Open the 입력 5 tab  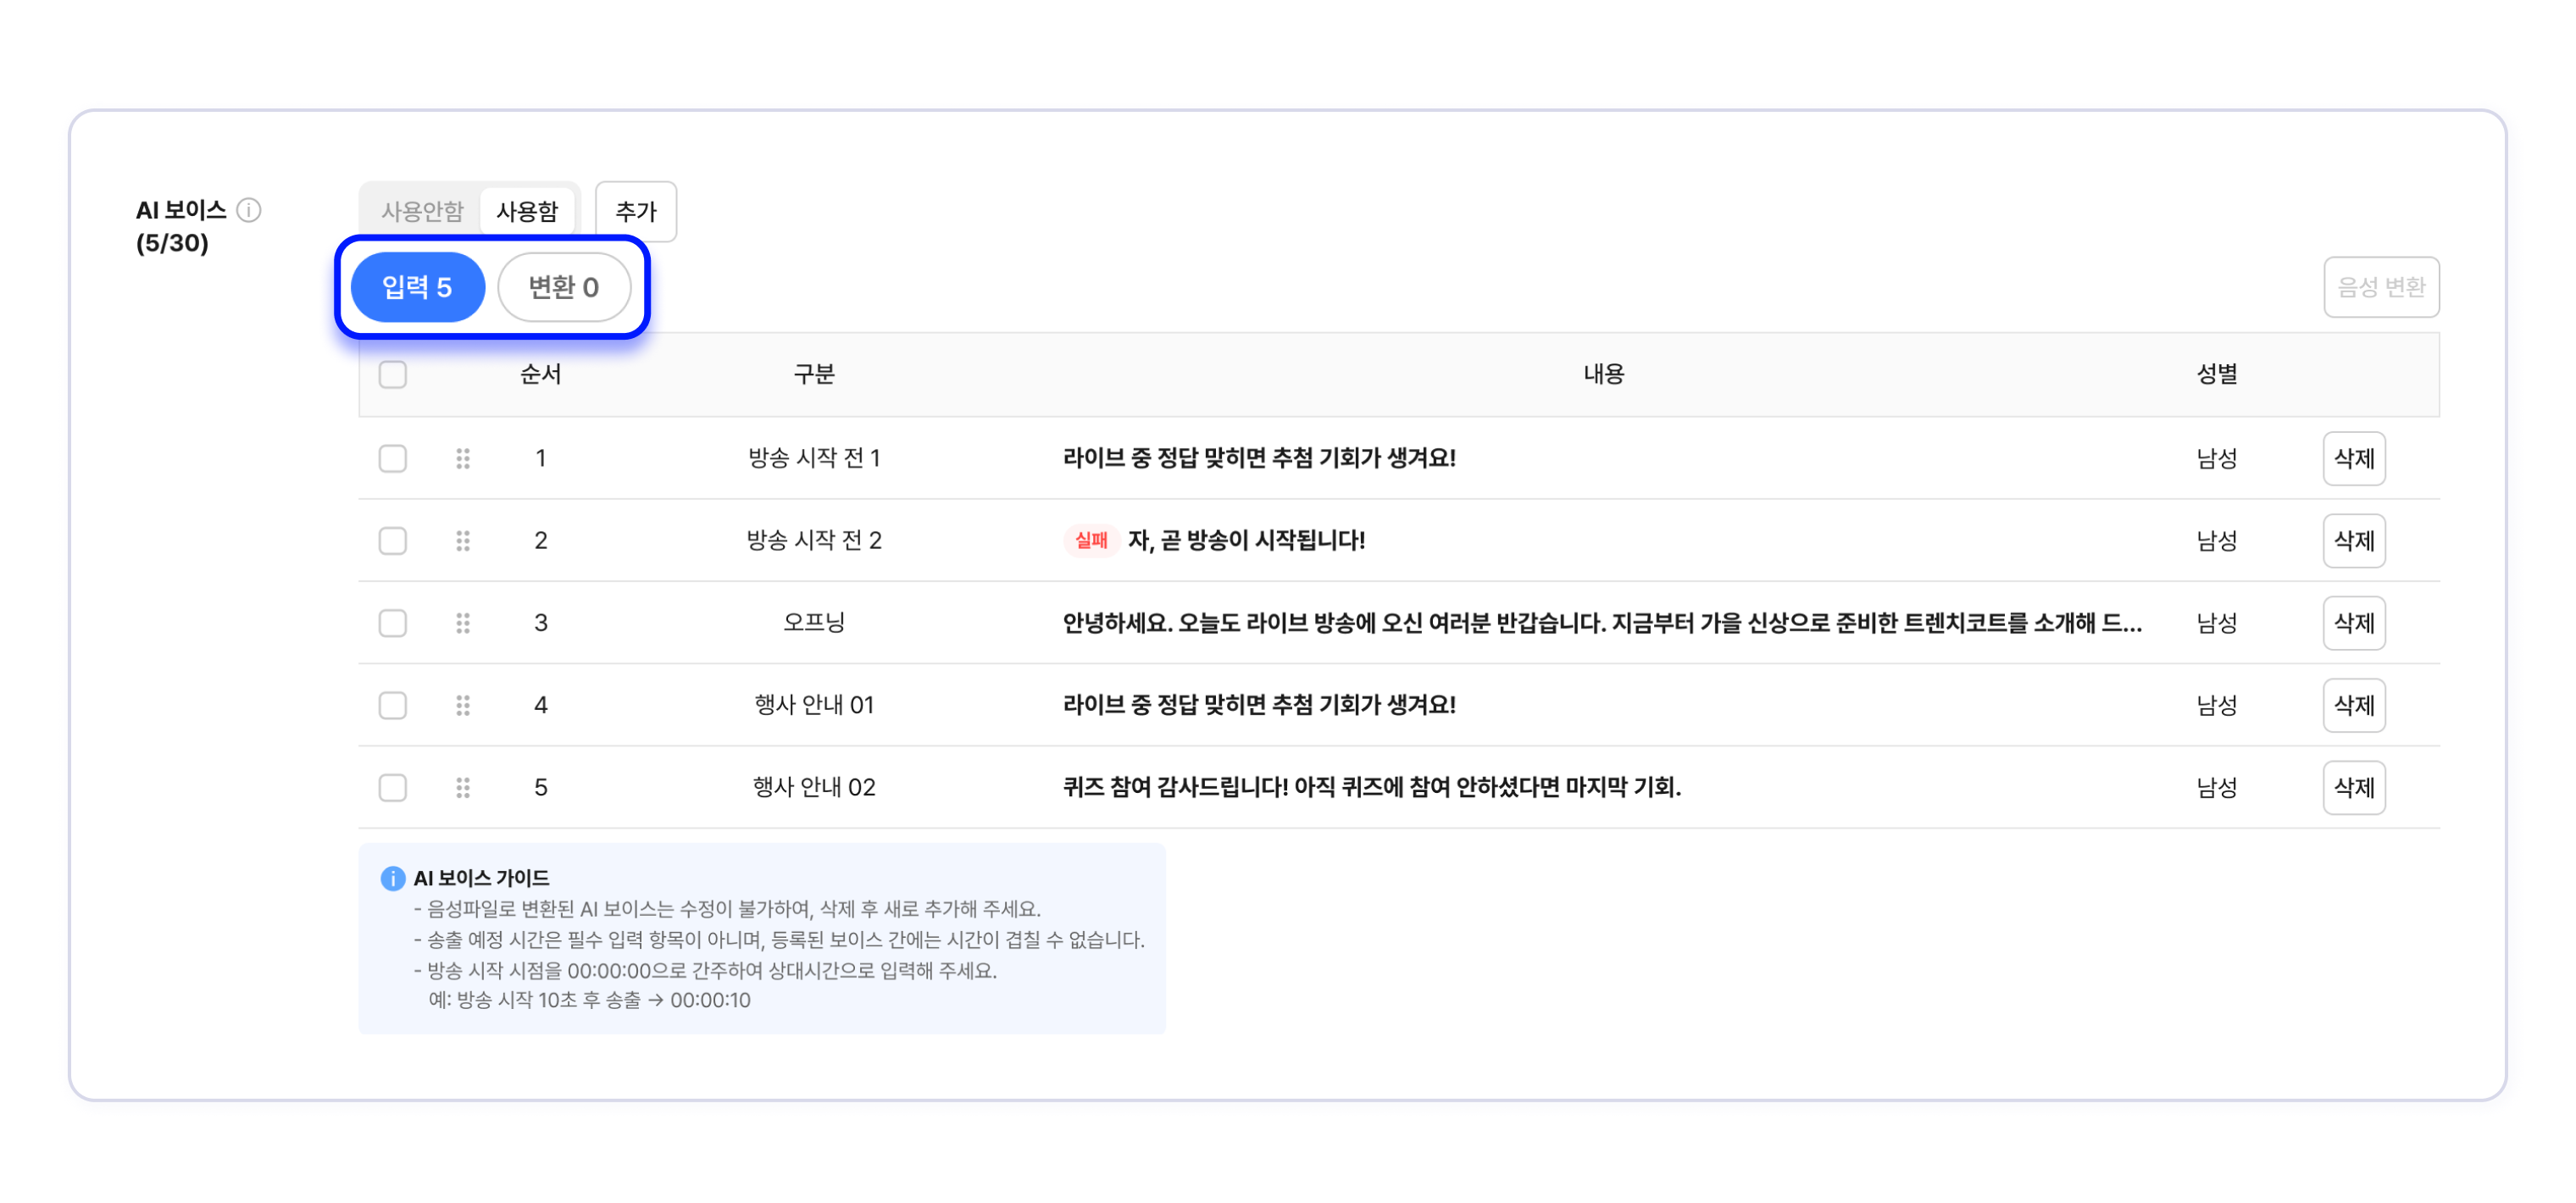point(418,288)
